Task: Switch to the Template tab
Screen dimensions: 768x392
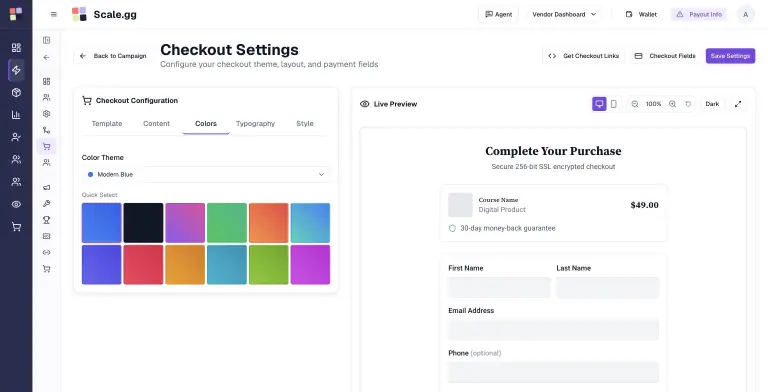Action: (107, 123)
